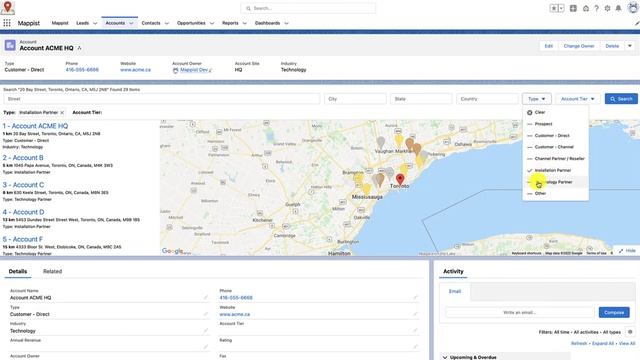The image size is (640, 360).
Task: Select Channel Partner / Reseller option
Action: (556, 158)
